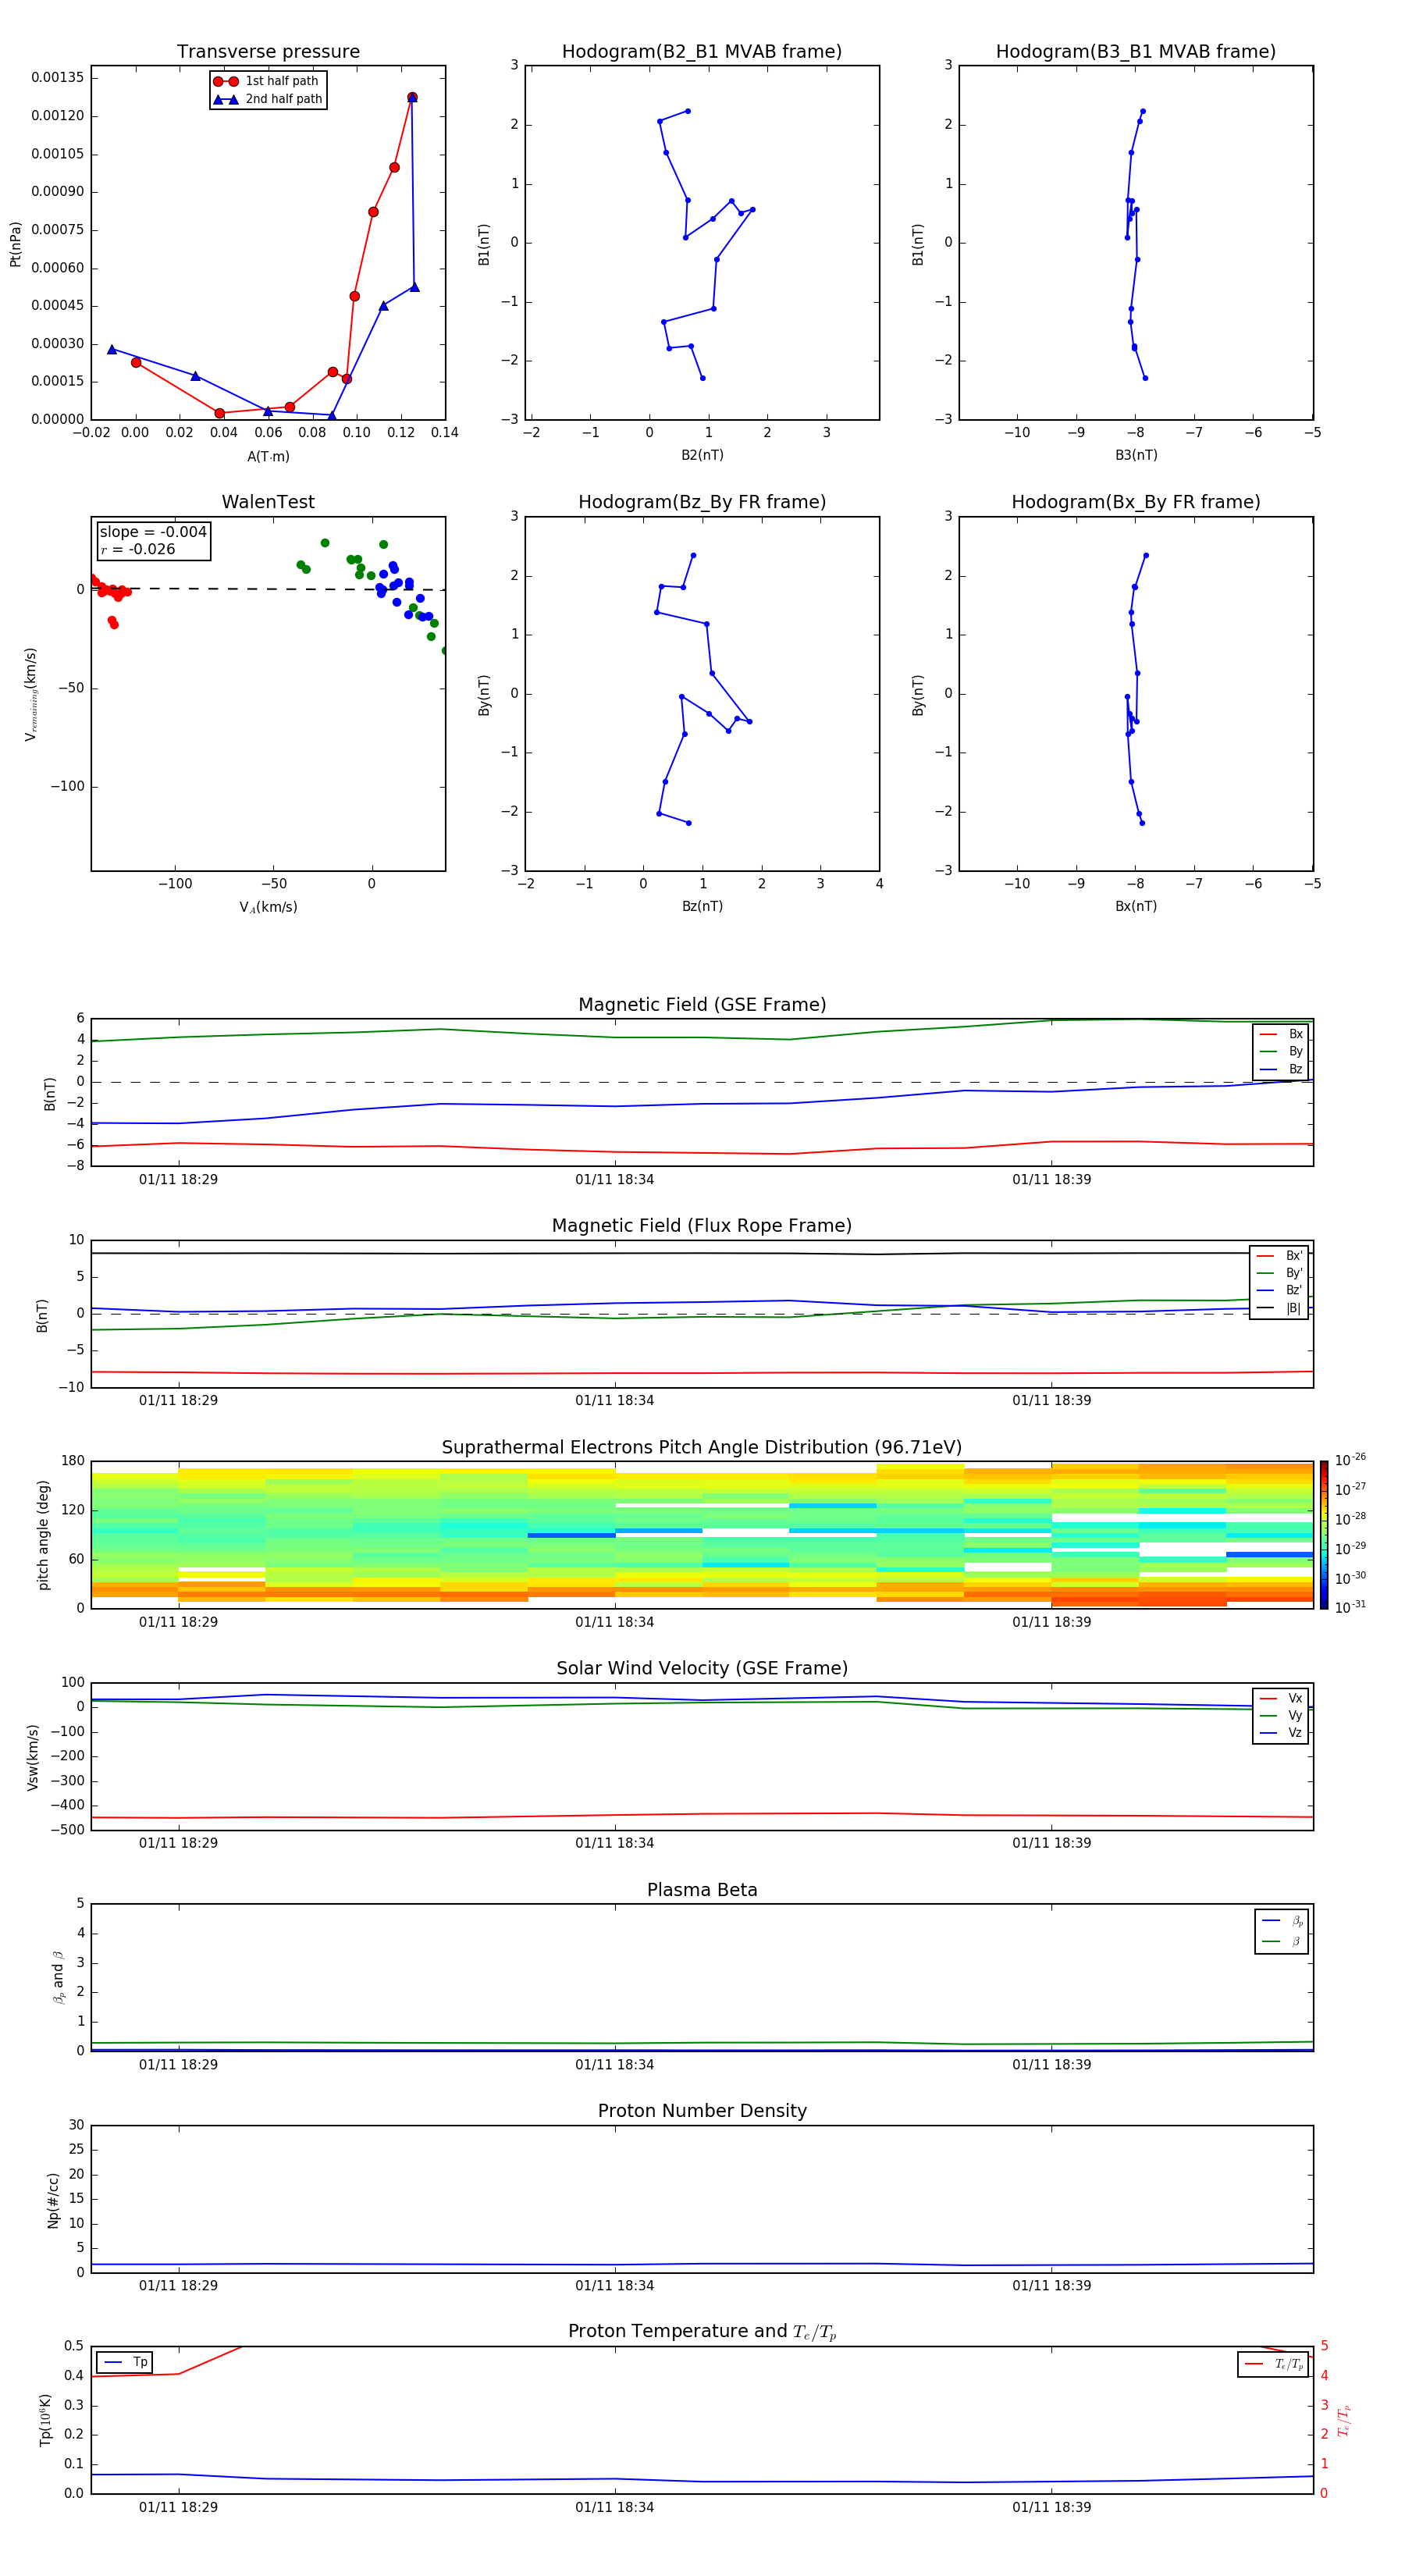1405x2576 pixels.
Task: Click the peak red marker in Transverse pressure
Action: pyautogui.click(x=412, y=97)
